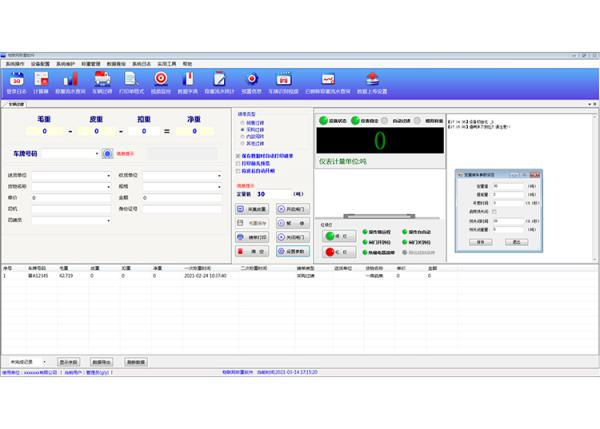This screenshot has height=429, width=600.
Task: Enable the 打印前先预览 checkbox
Action: 239,163
